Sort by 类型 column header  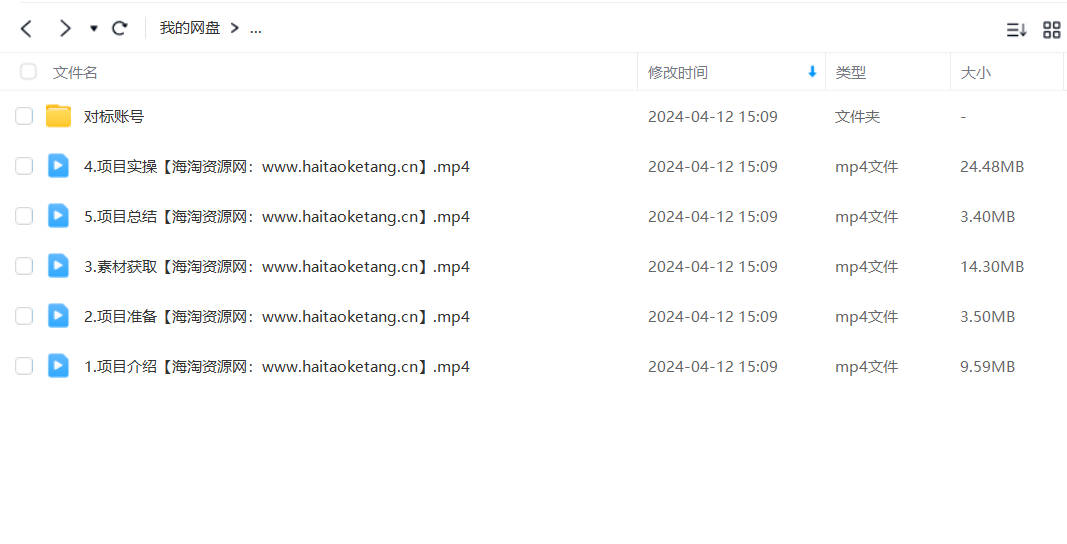click(851, 72)
